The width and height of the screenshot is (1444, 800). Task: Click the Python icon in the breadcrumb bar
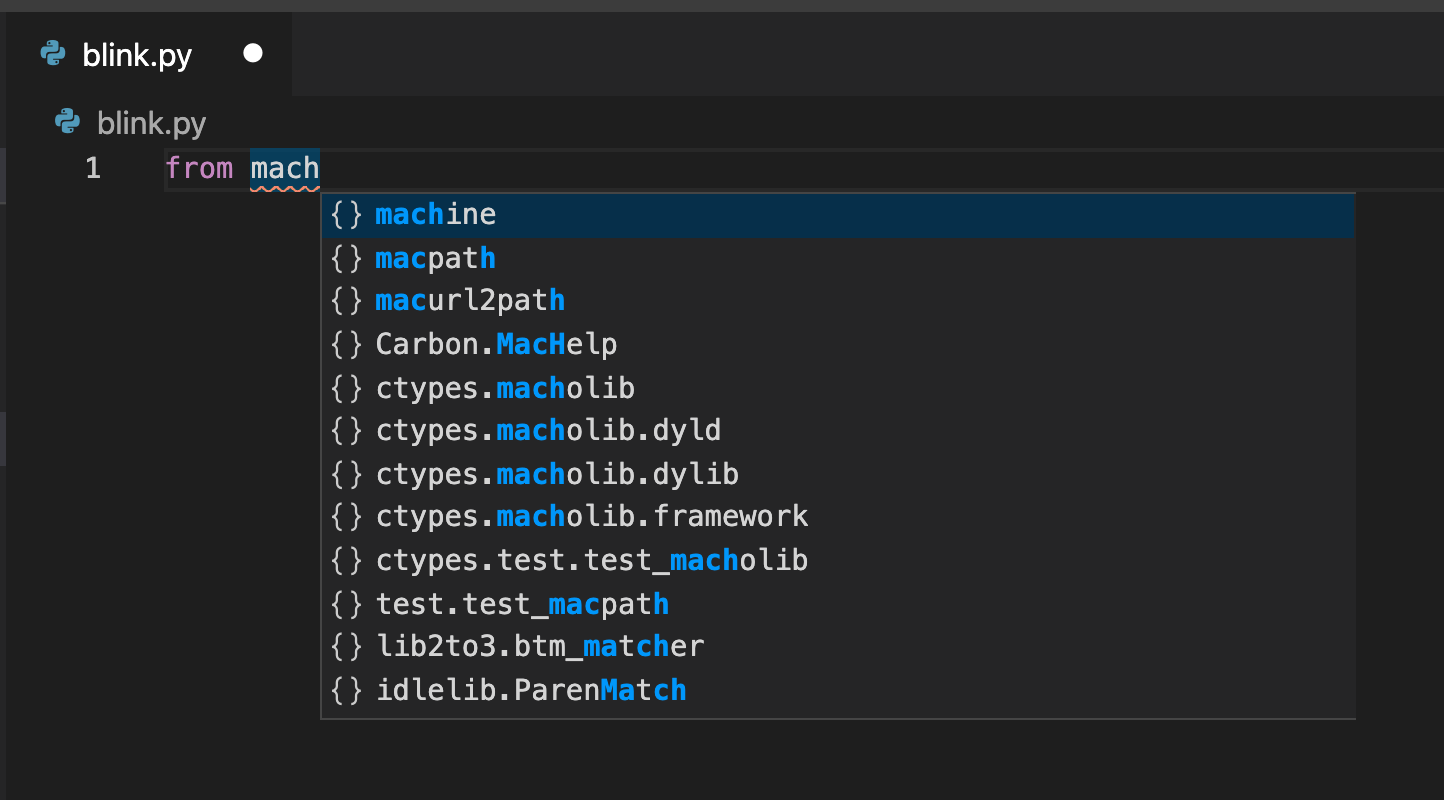67,122
